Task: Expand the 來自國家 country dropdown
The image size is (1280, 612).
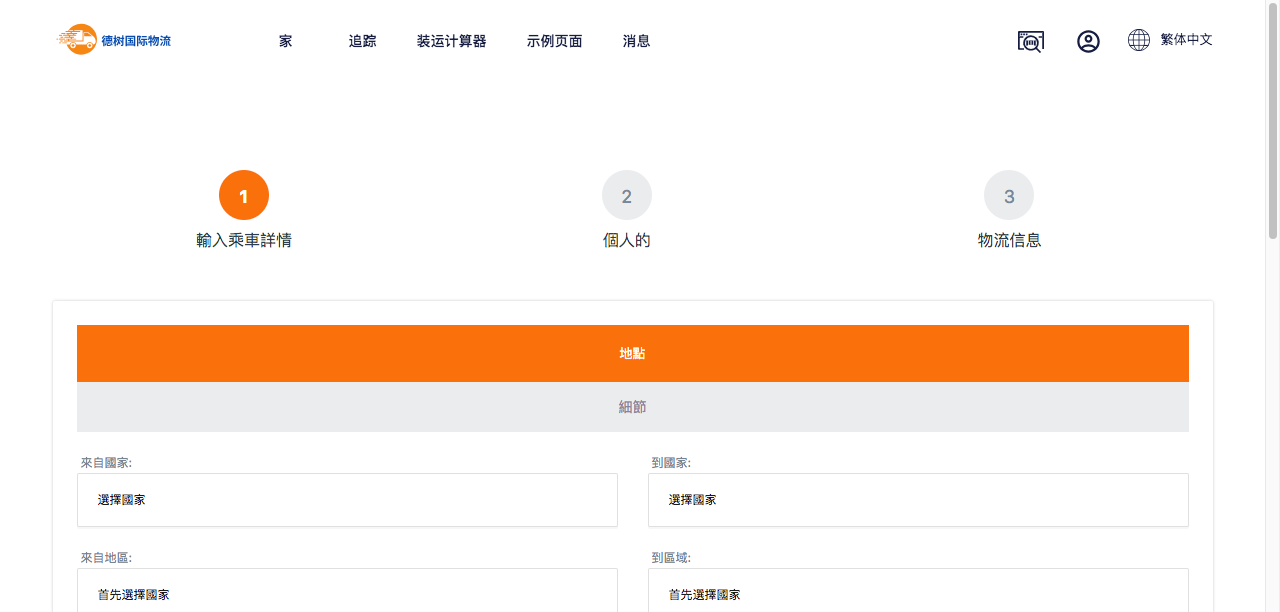Action: pos(347,500)
